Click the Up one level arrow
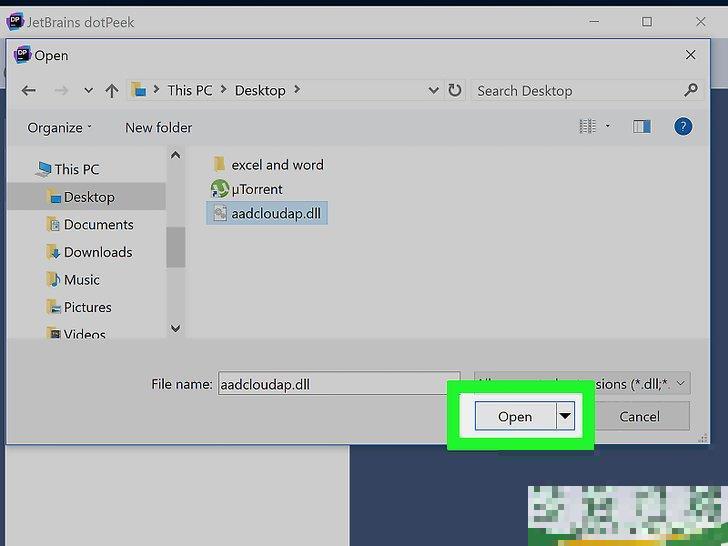 coord(111,91)
